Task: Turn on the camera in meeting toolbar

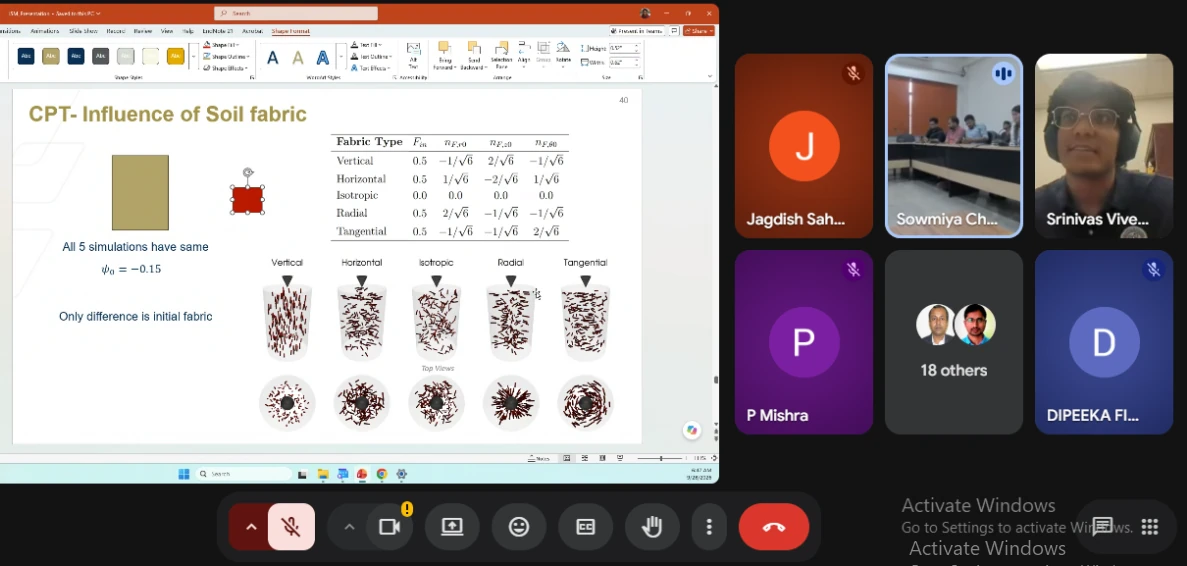Action: pos(390,527)
